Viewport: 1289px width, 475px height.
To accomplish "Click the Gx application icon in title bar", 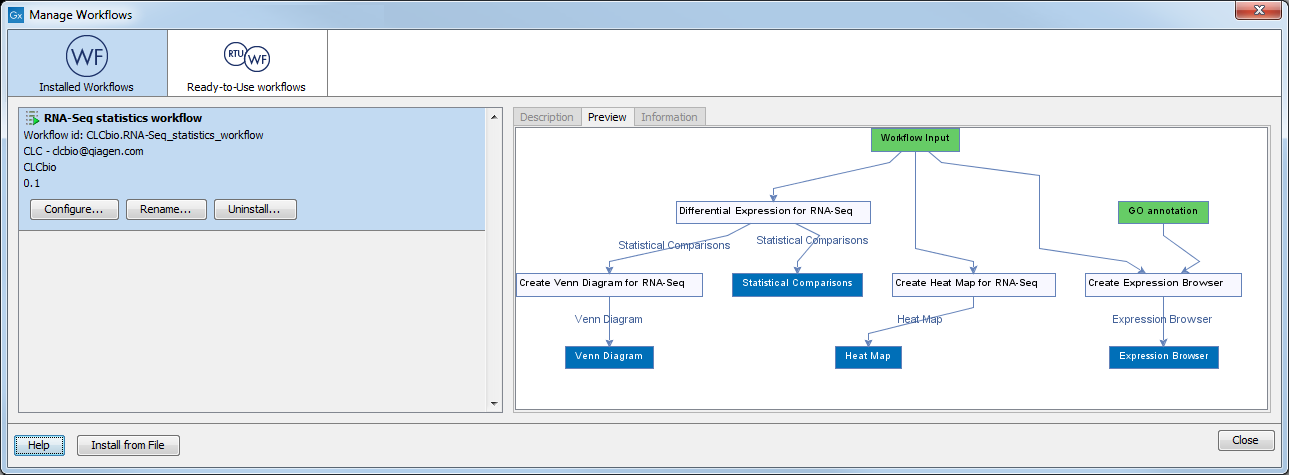I will click(x=15, y=15).
